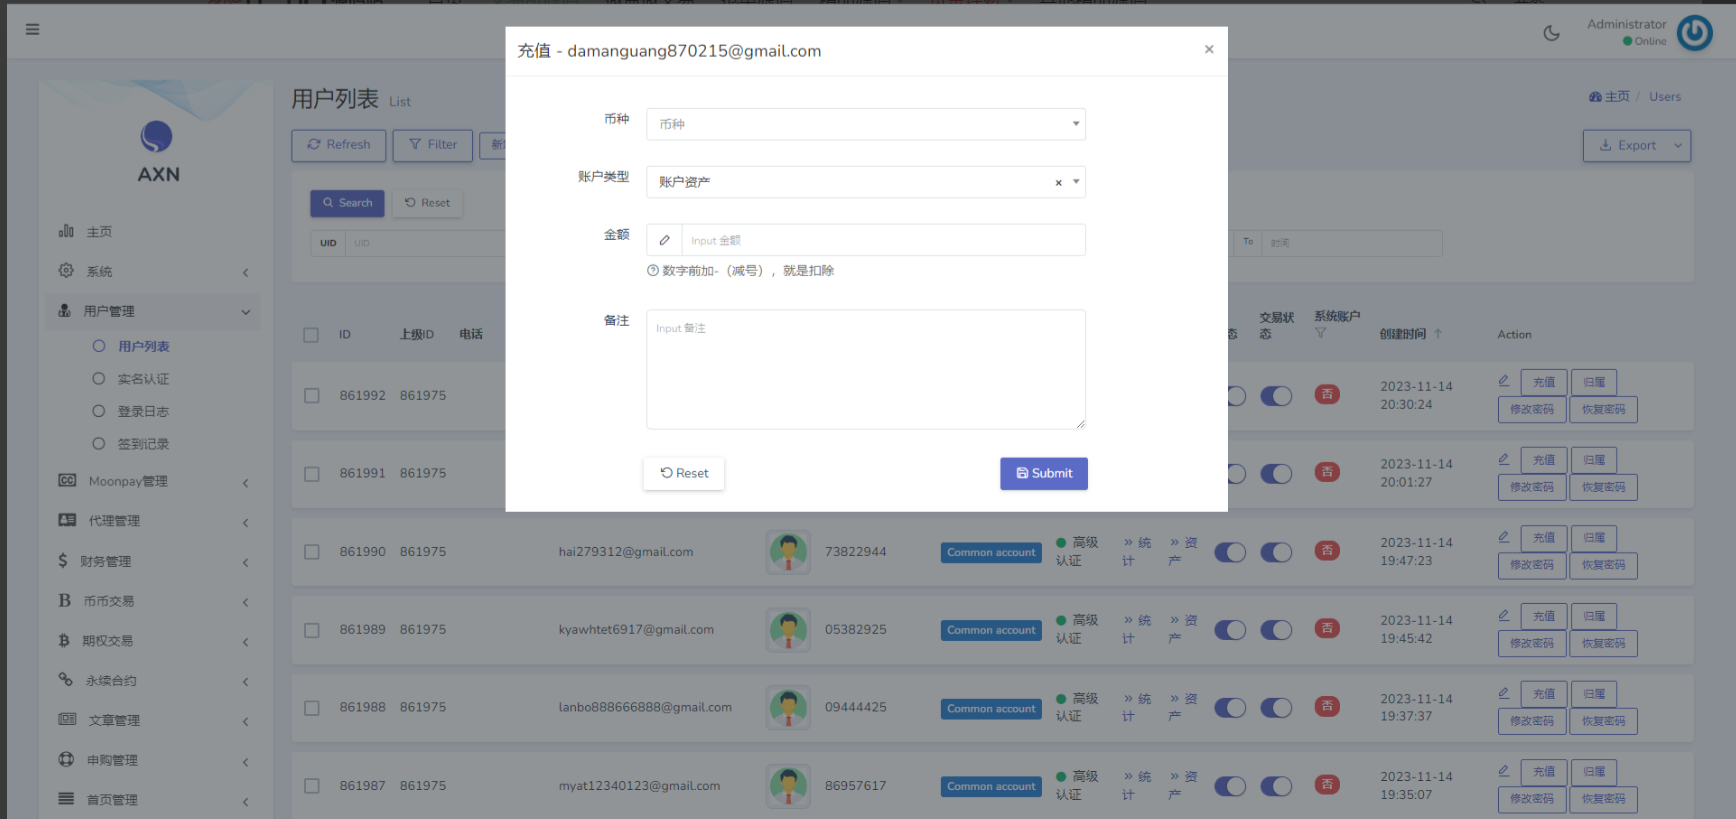
Task: Click the Administrator avatar icon
Action: [1694, 33]
